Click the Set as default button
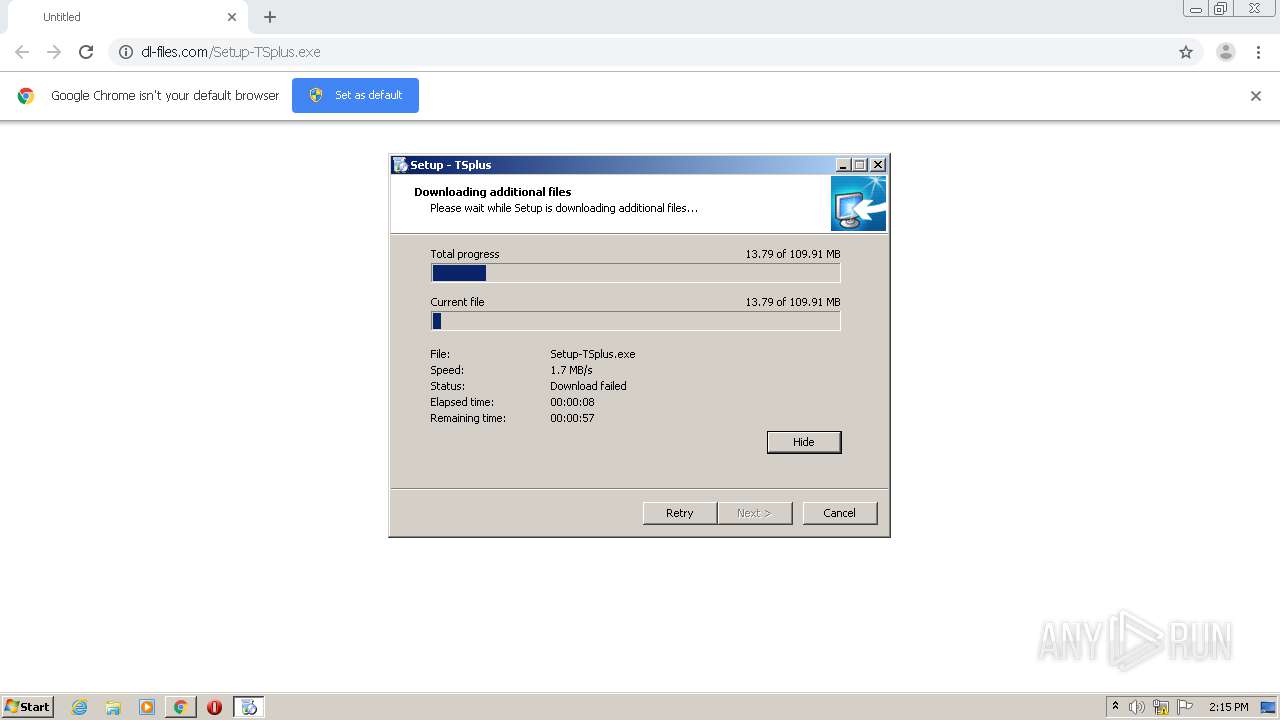Image resolution: width=1280 pixels, height=720 pixels. point(355,95)
